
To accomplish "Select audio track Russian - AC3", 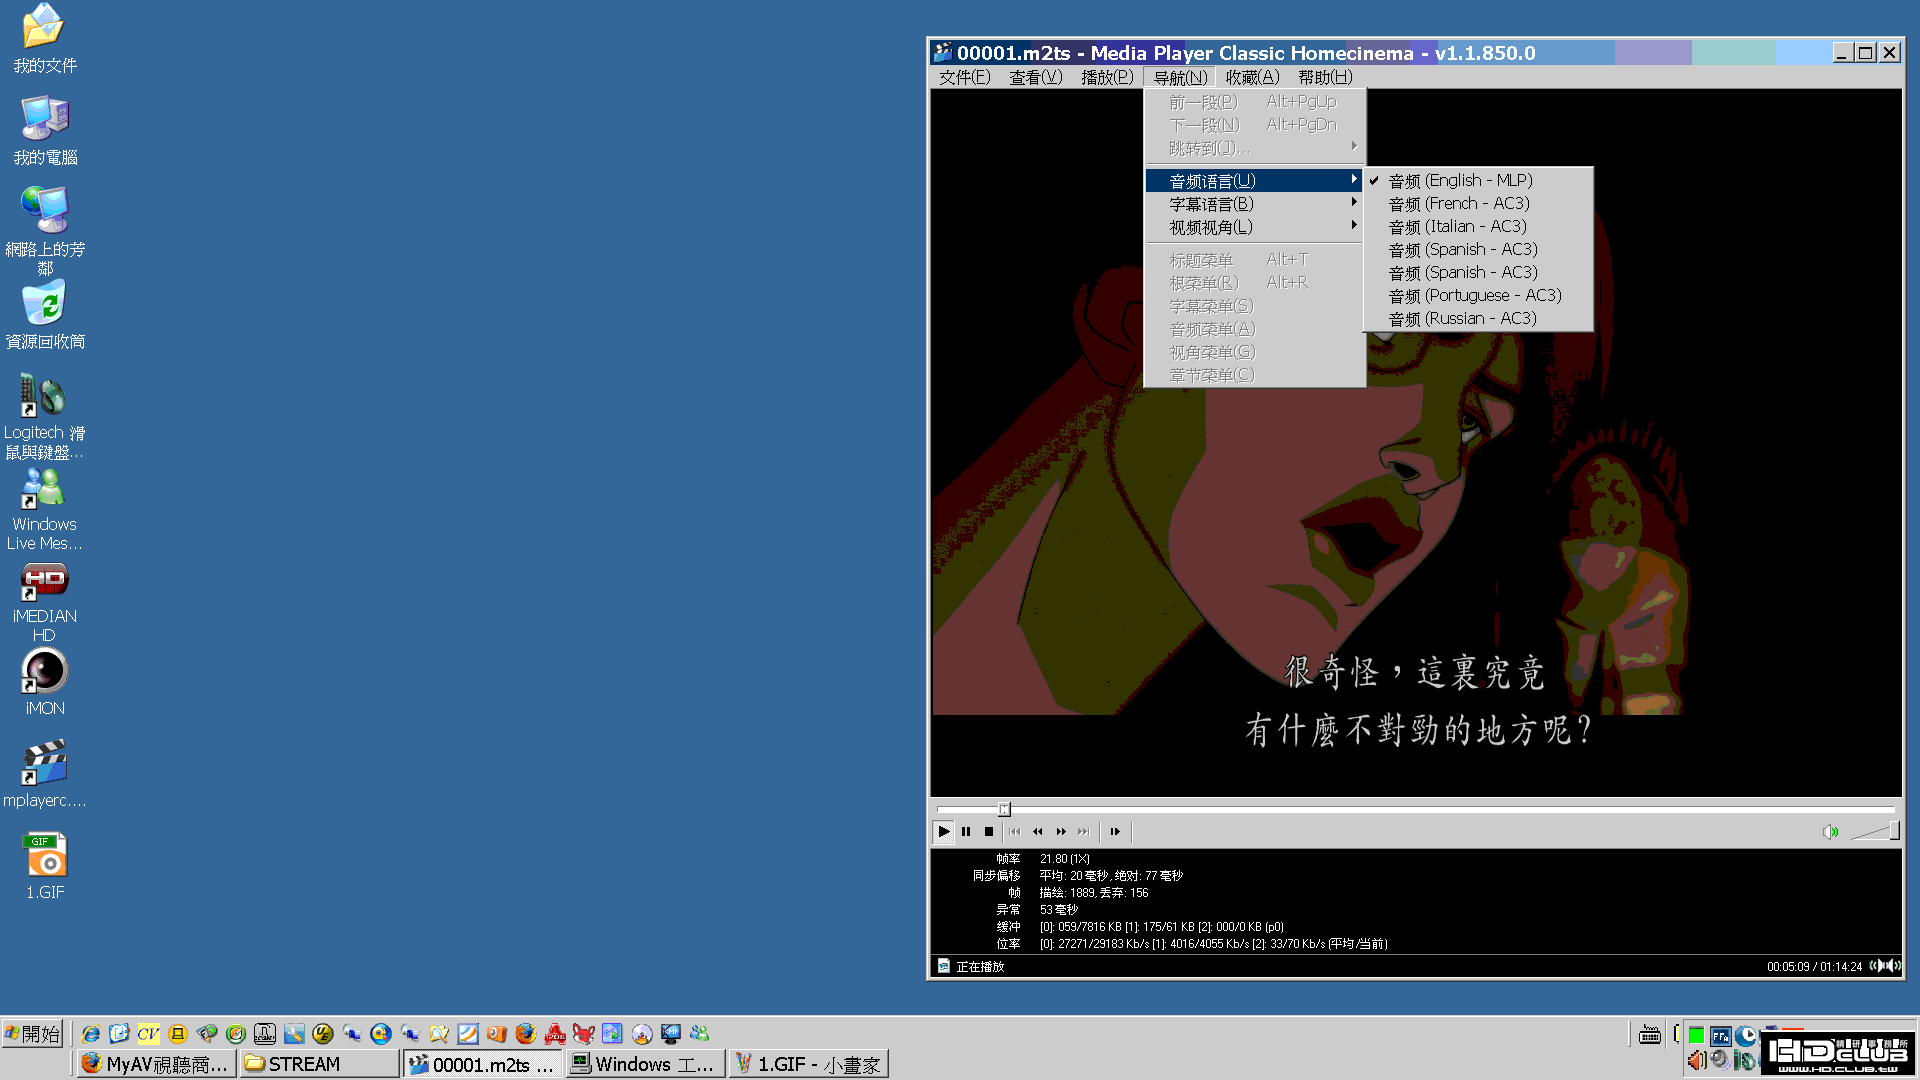I will tap(1478, 318).
